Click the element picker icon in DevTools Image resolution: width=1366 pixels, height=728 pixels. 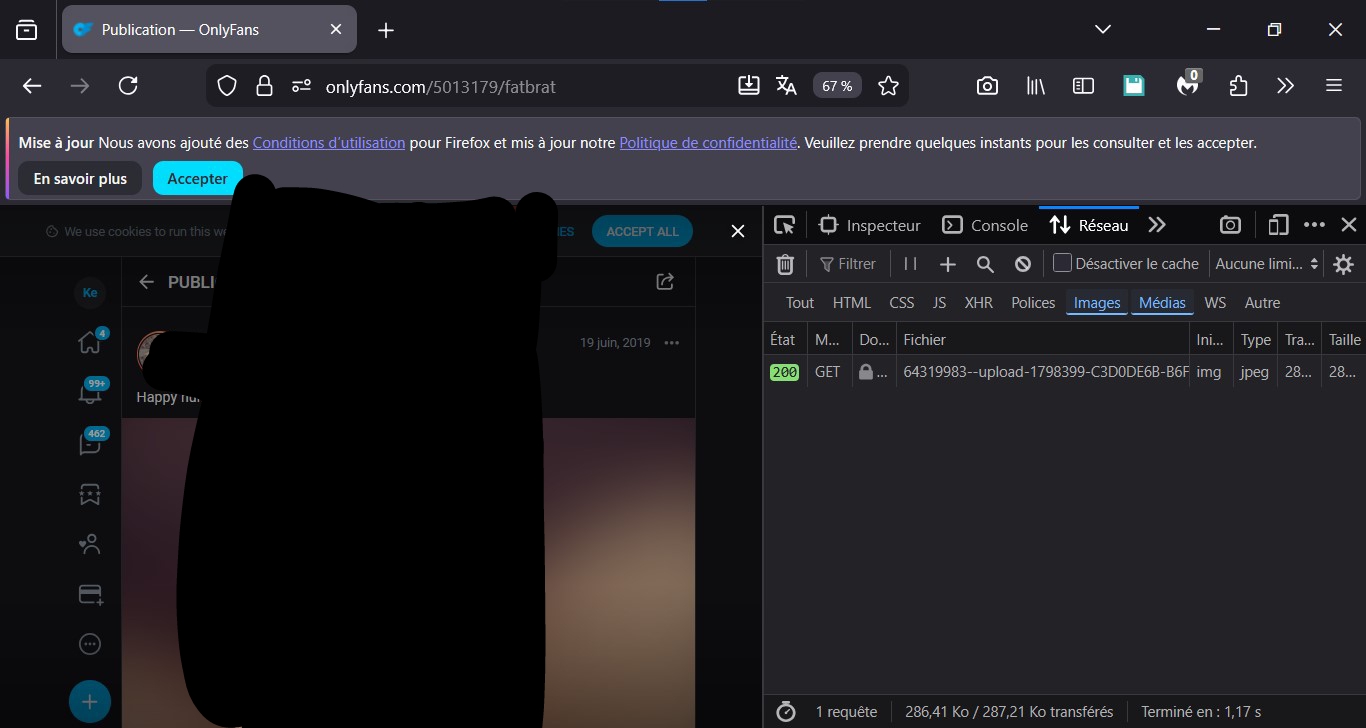[785, 226]
